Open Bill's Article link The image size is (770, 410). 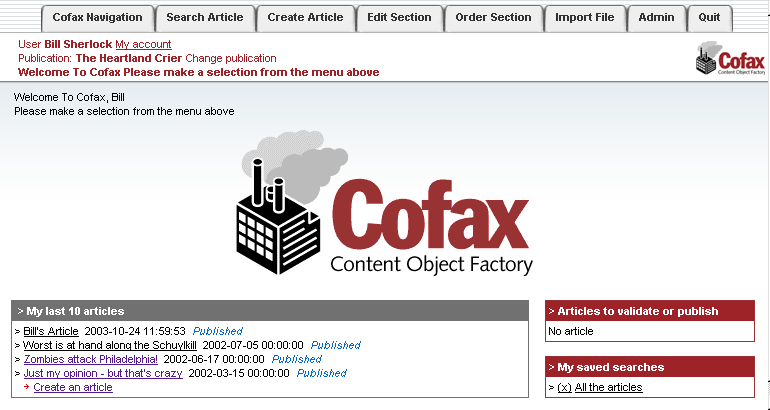(x=51, y=331)
